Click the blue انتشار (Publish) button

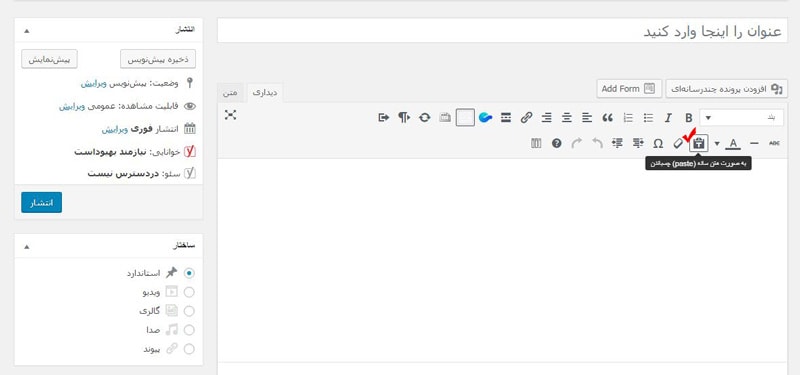[x=41, y=203]
